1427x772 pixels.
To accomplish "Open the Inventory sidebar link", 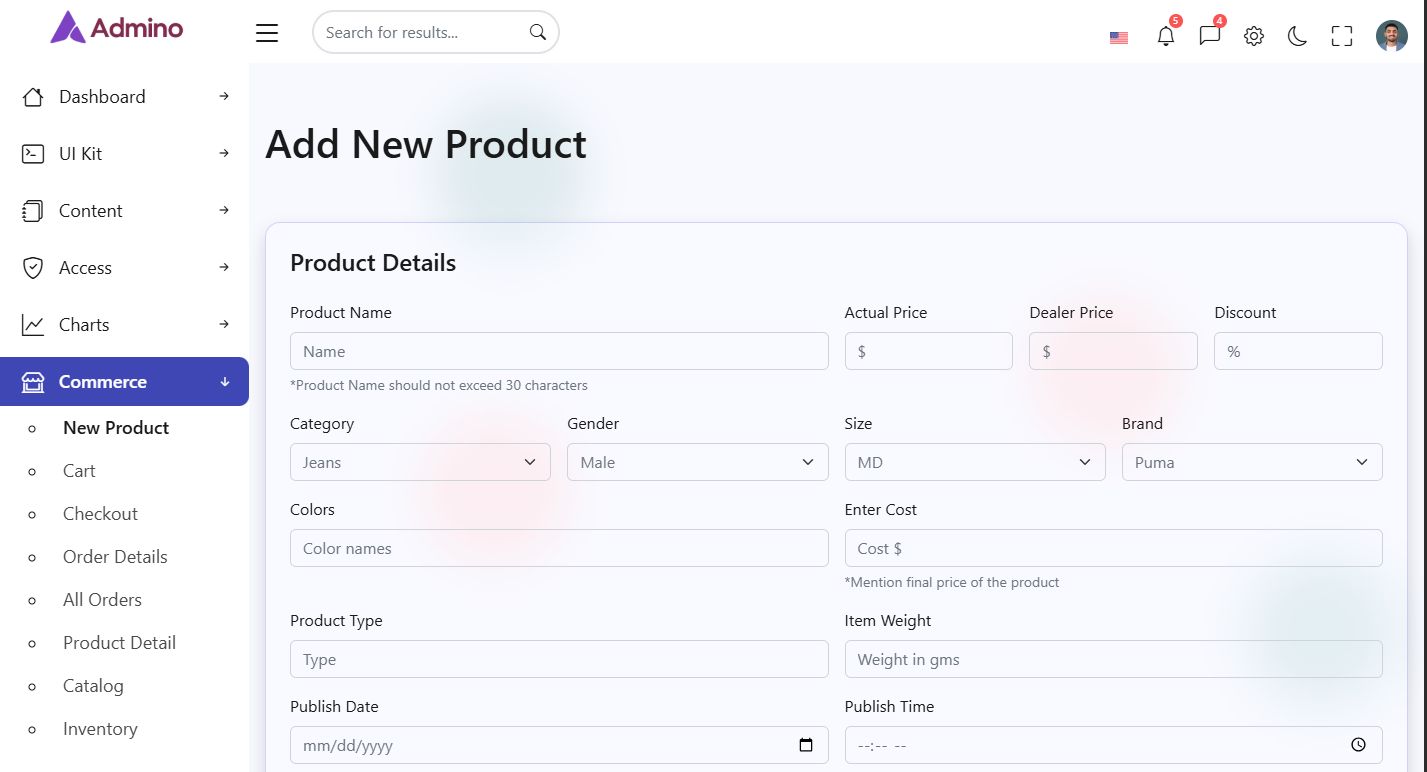I will pos(100,729).
